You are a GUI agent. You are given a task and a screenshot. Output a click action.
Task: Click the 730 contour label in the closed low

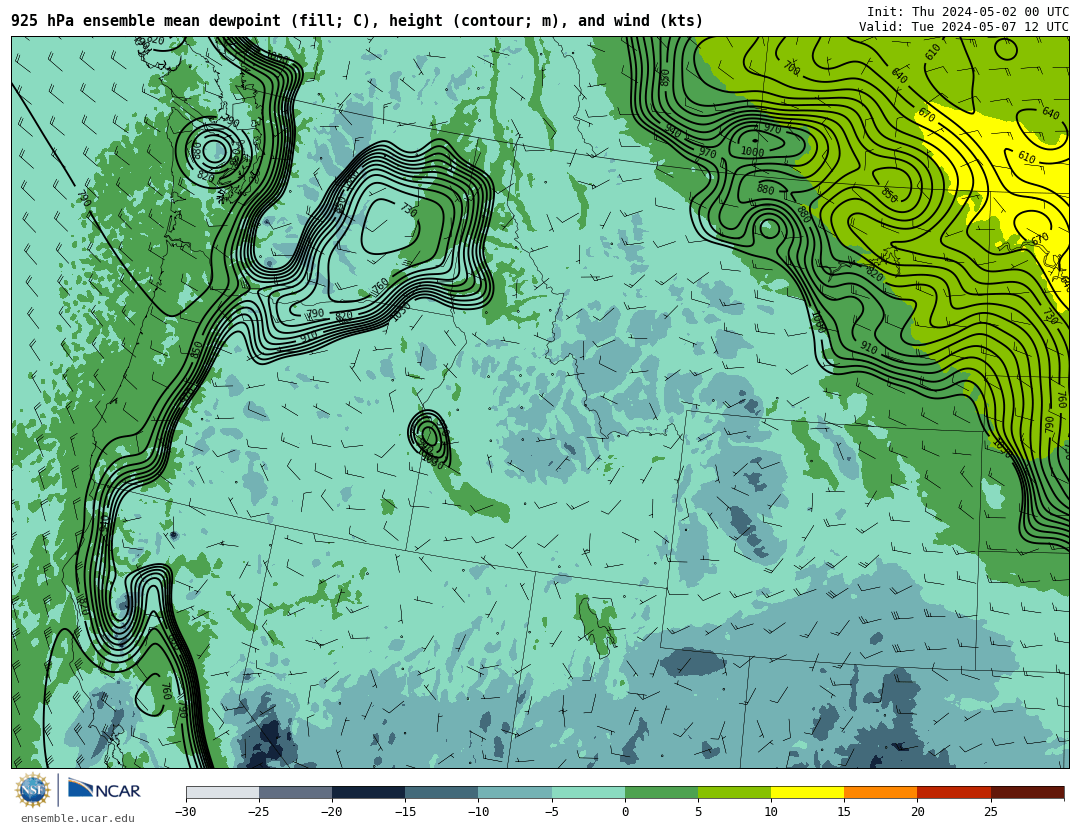pyautogui.click(x=408, y=210)
